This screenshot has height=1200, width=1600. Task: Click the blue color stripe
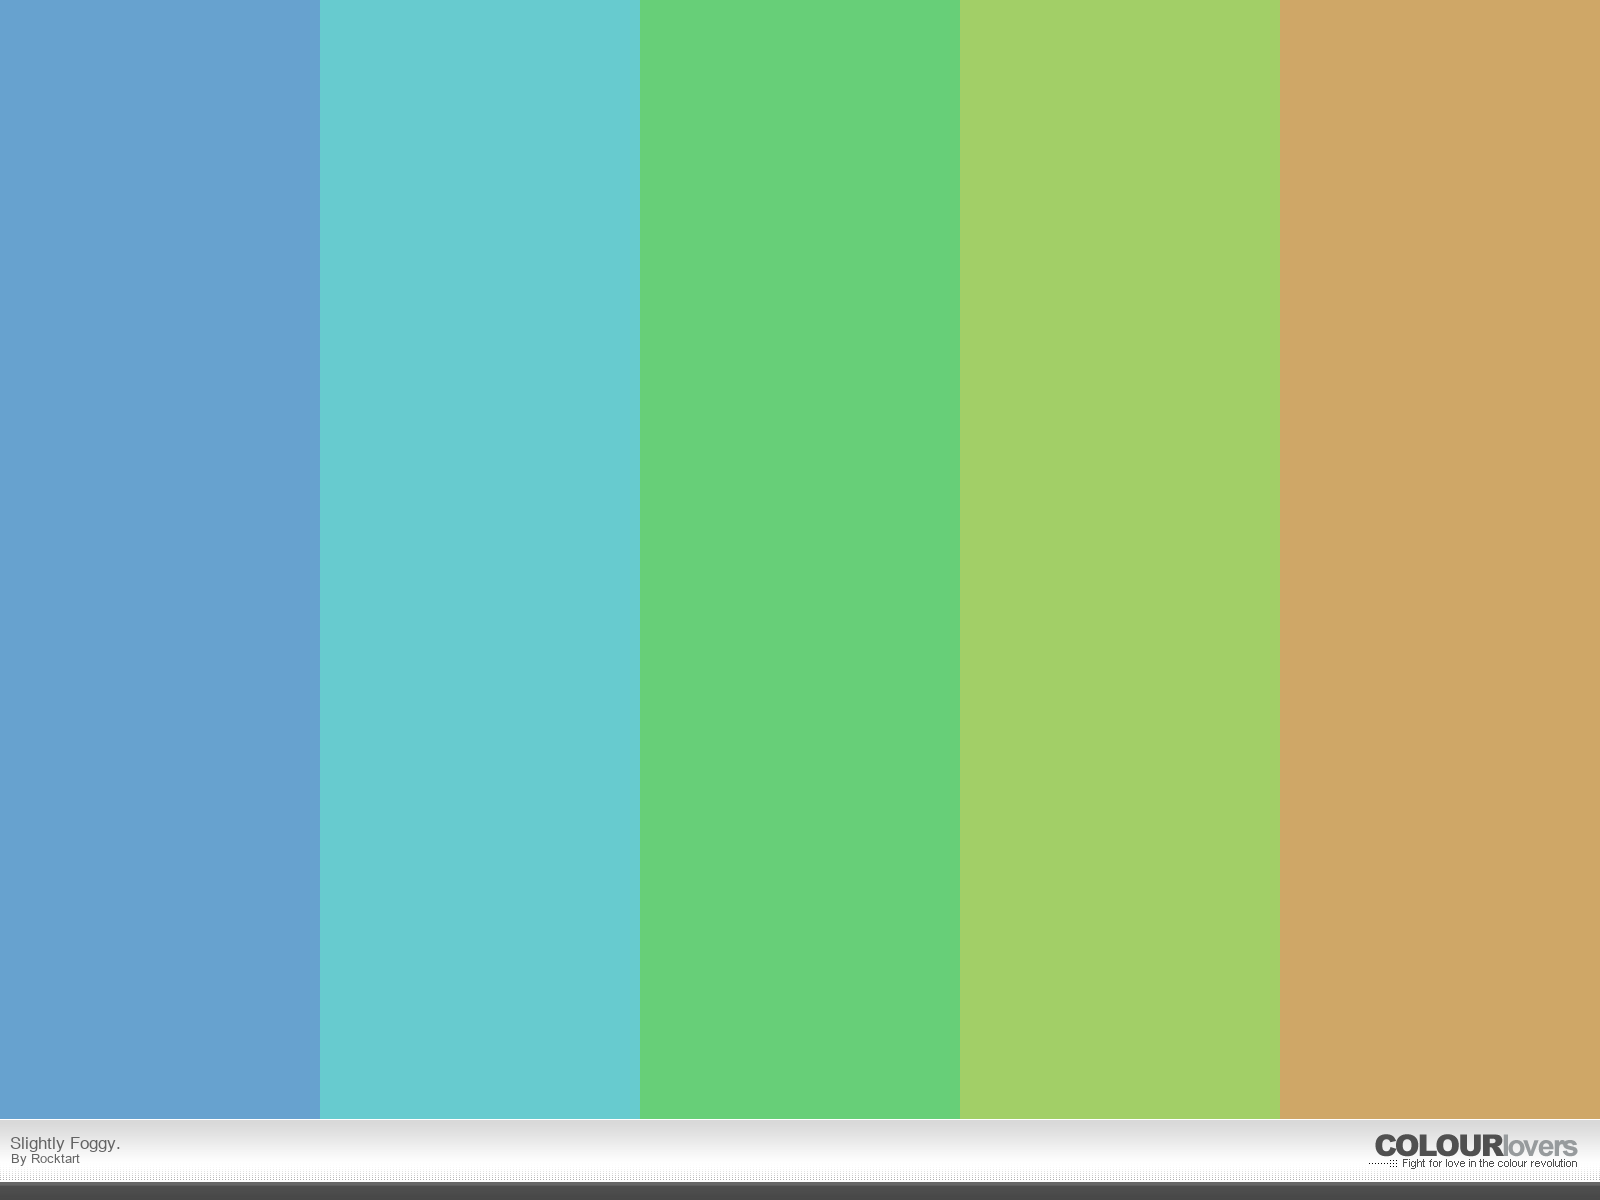click(x=160, y=559)
